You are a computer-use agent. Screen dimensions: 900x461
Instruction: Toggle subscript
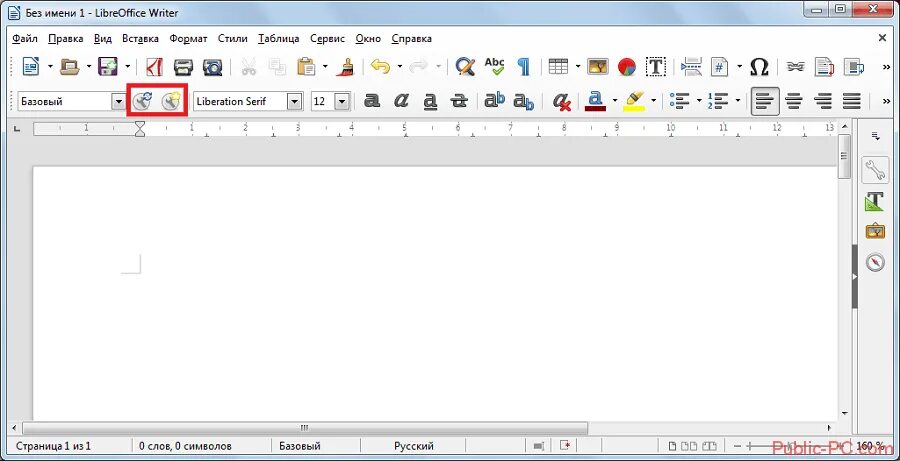(x=523, y=102)
